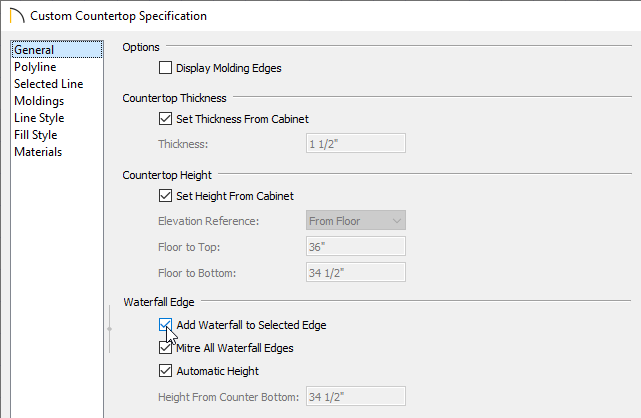Uncheck Set Height From Cabinet

click(165, 195)
